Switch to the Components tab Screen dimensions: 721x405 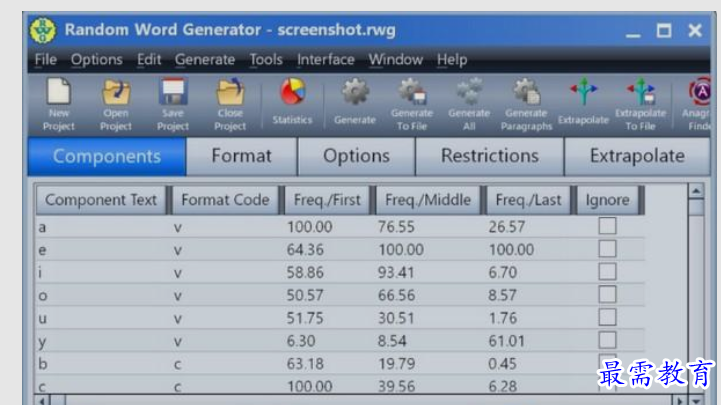[107, 157]
